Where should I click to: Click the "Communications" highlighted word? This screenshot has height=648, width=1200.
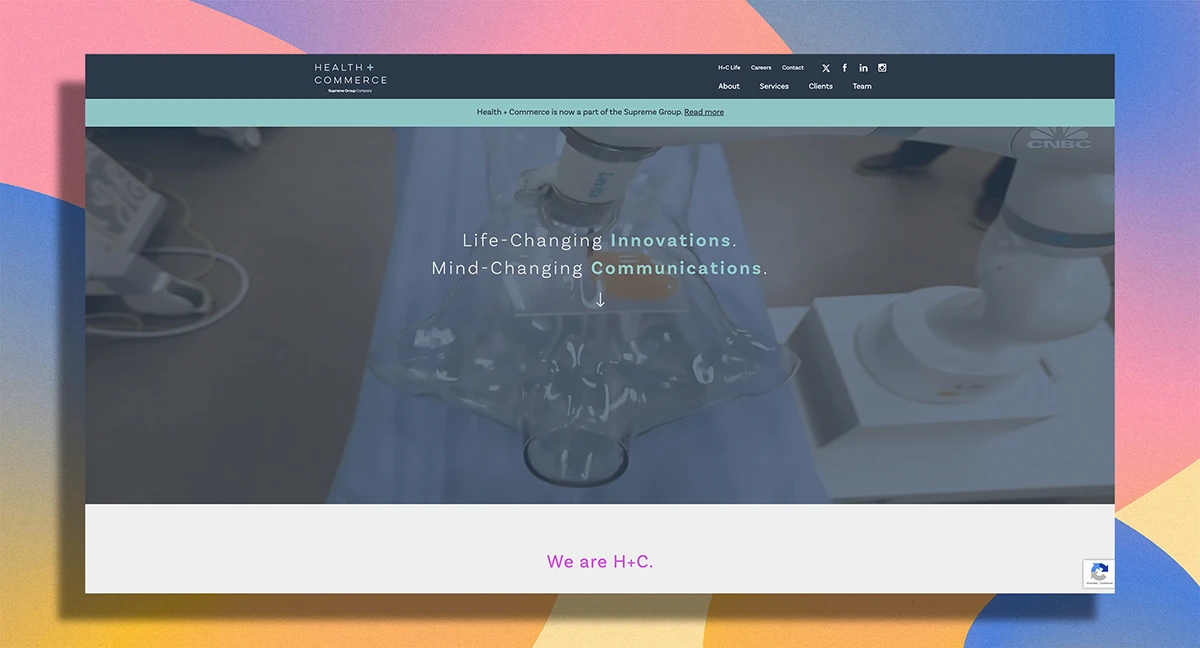(677, 268)
